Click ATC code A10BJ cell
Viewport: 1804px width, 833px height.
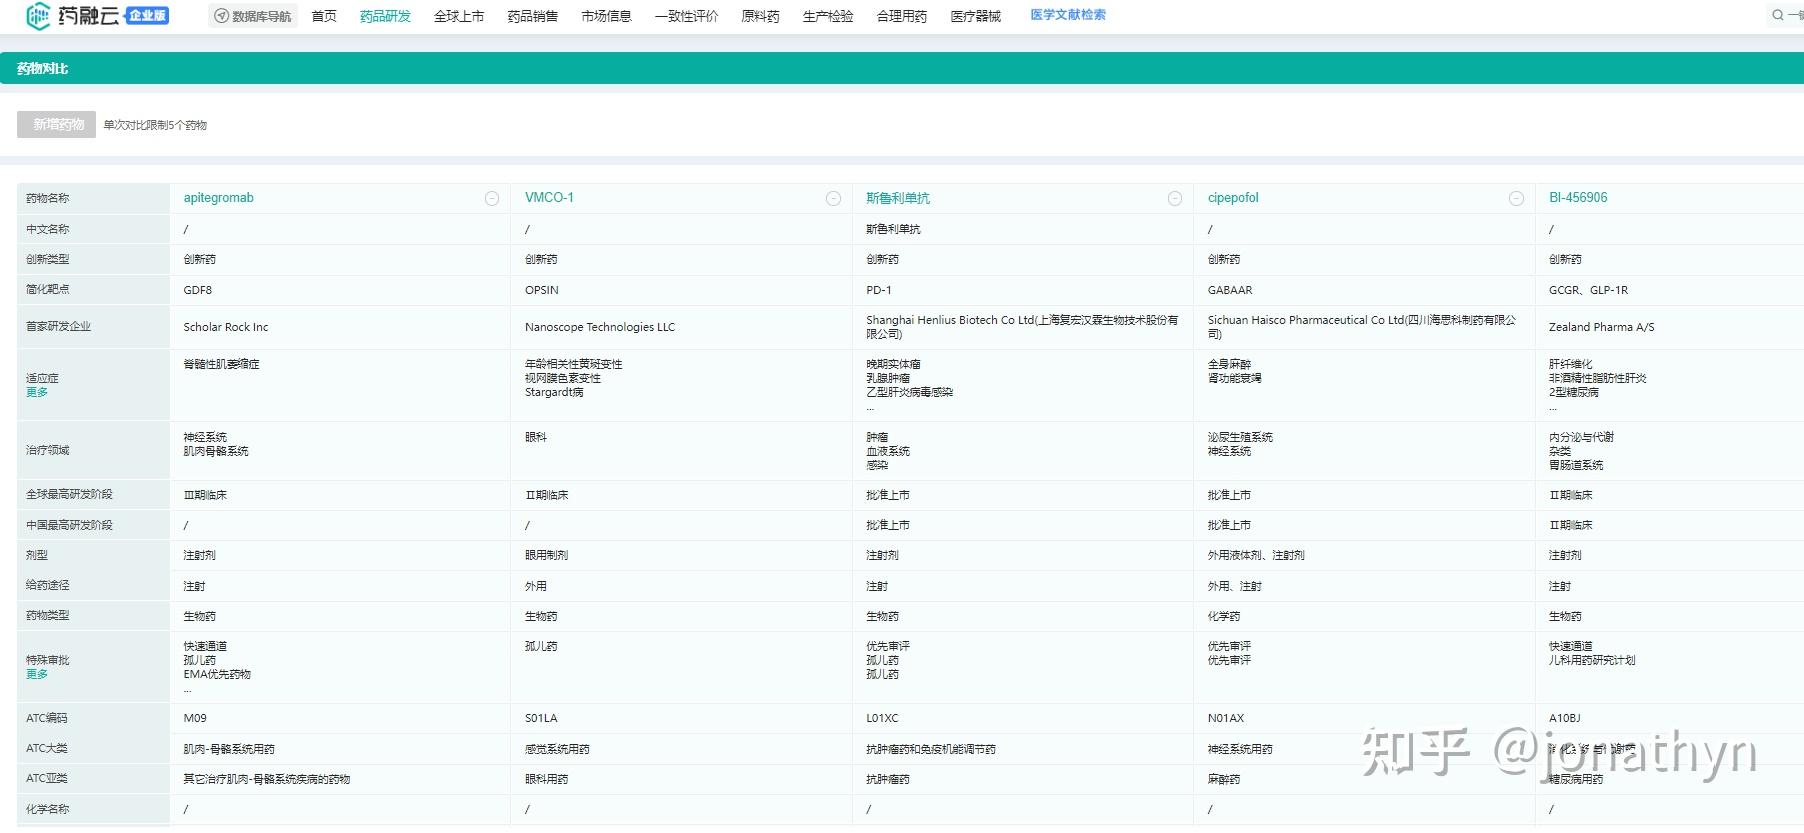(x=1565, y=718)
